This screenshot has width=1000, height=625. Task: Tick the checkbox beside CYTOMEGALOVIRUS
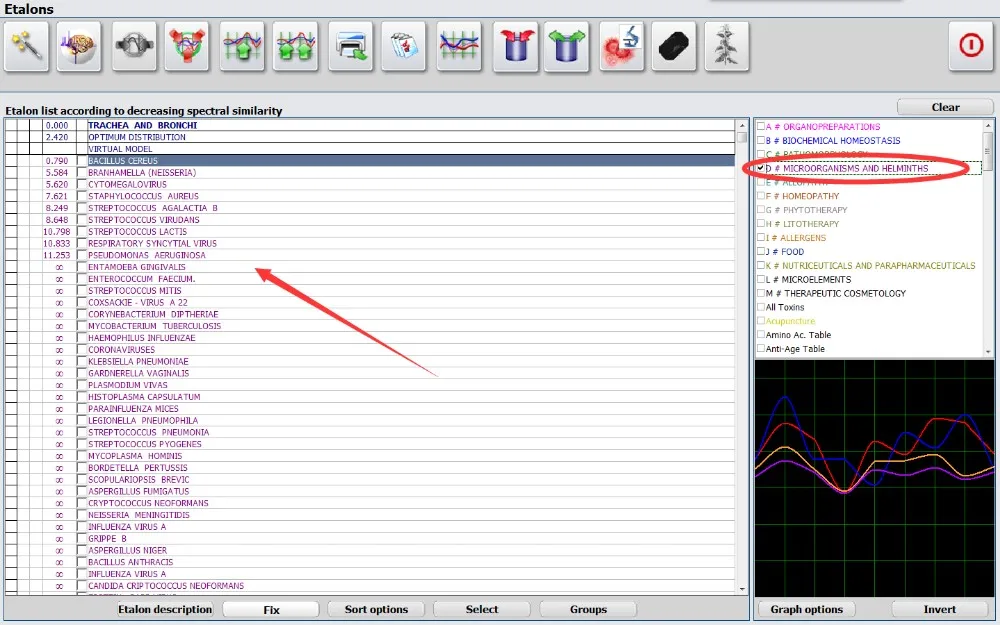[x=82, y=184]
